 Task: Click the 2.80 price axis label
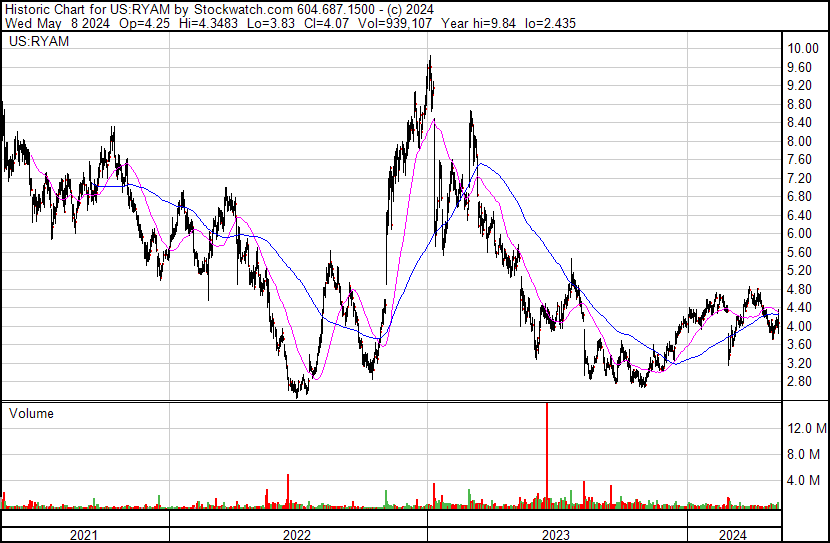pos(799,382)
